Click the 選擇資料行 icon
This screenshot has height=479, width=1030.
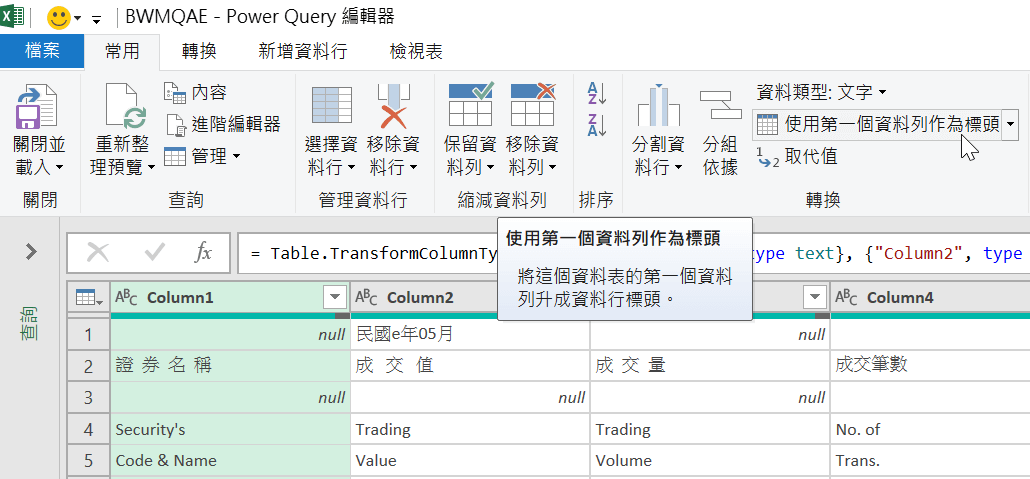point(332,106)
